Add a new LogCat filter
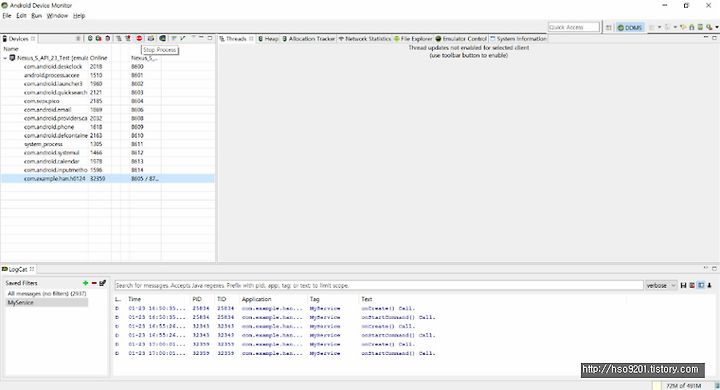Screen dimensions: 720x390 tap(85, 283)
